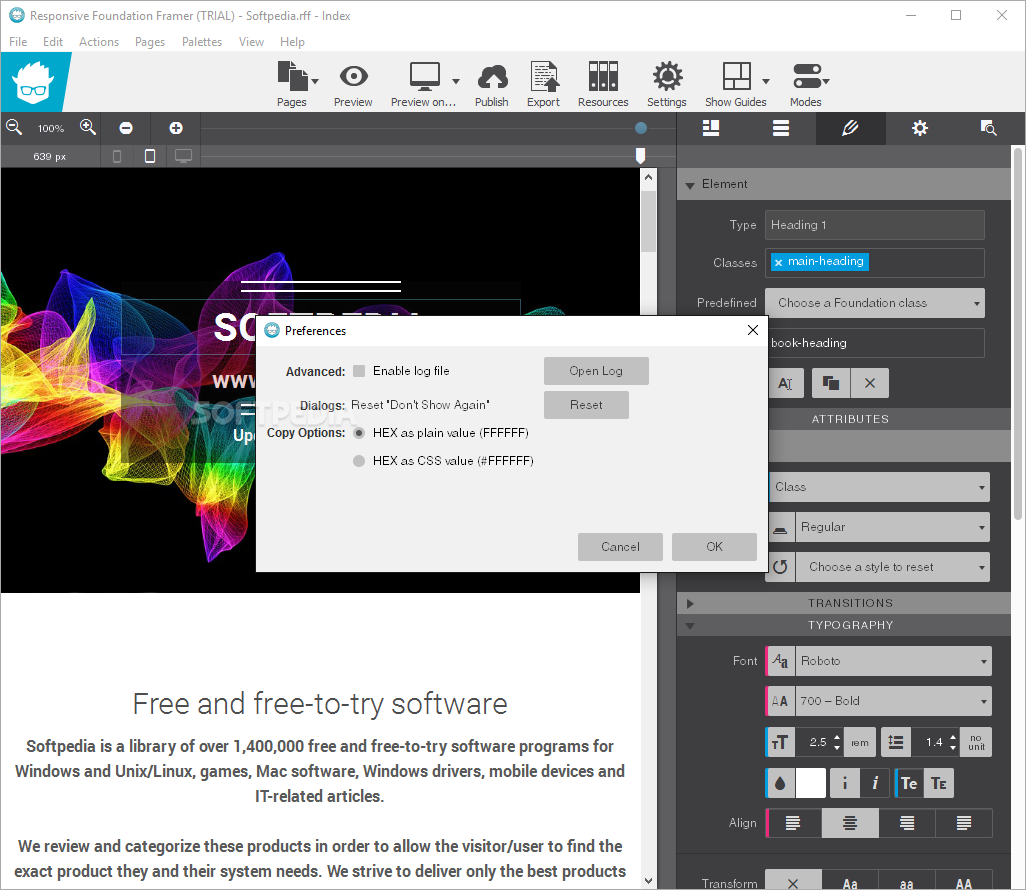
Task: Open the Pages toolbar icon
Action: click(292, 77)
